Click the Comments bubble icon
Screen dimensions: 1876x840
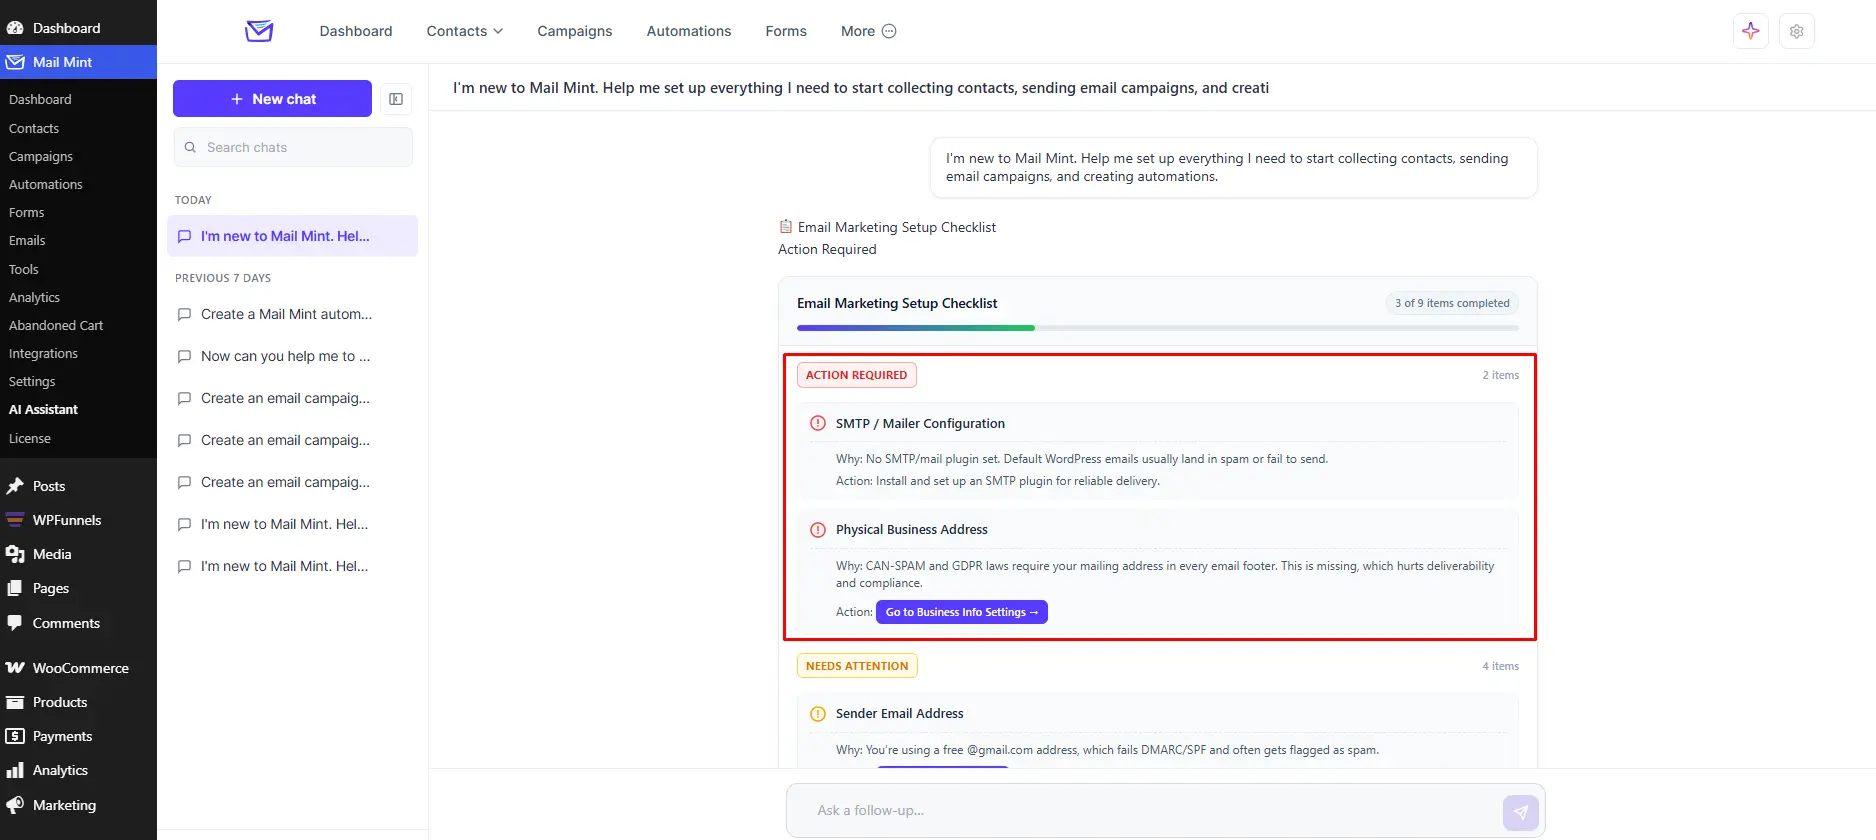coord(15,623)
